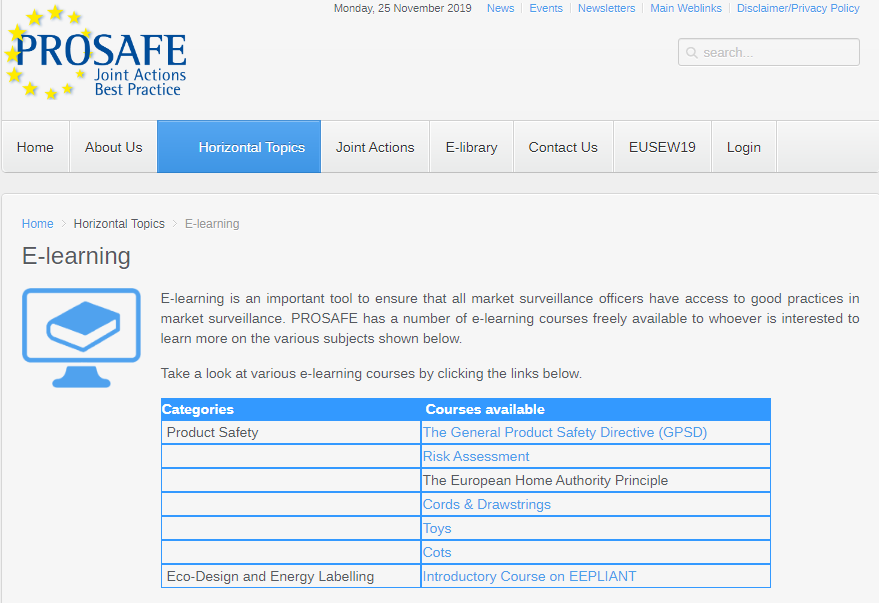
Task: Open the News link
Action: coord(500,8)
